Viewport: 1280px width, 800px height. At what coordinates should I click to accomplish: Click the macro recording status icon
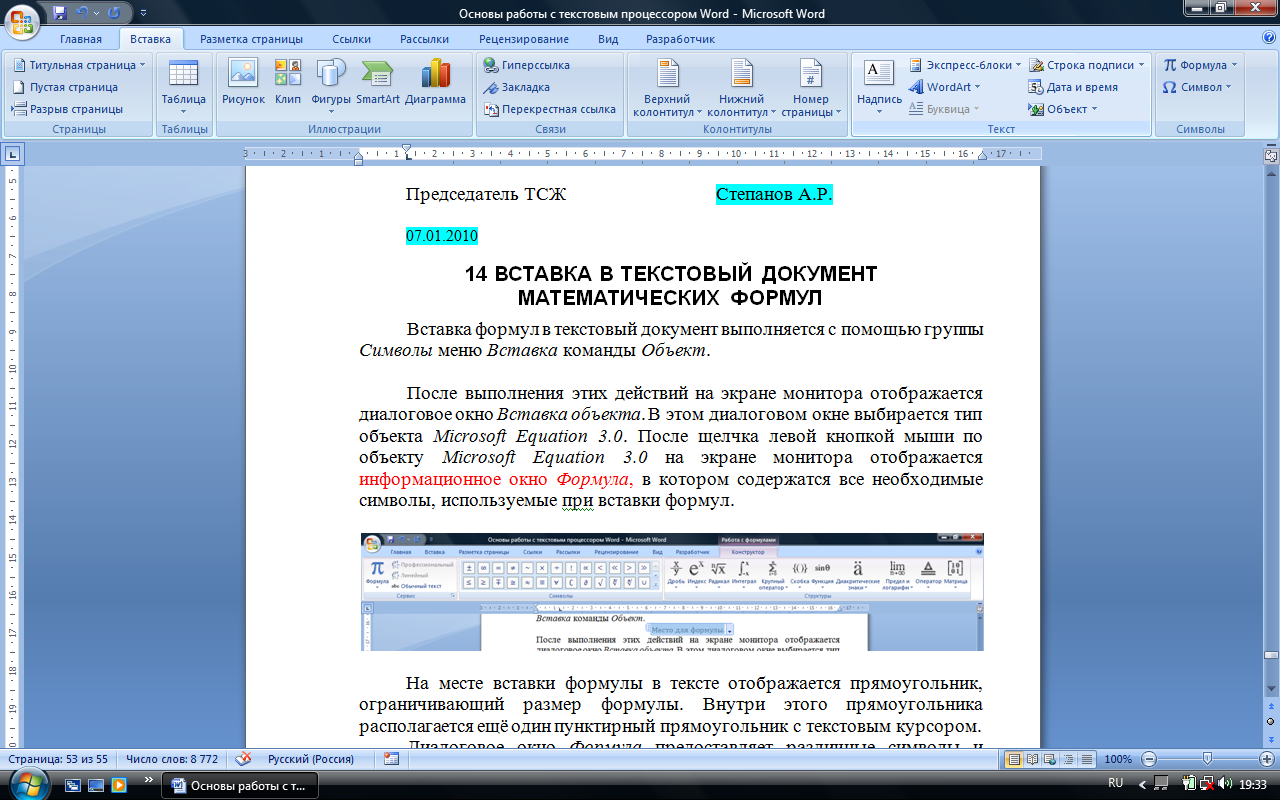pyautogui.click(x=391, y=759)
